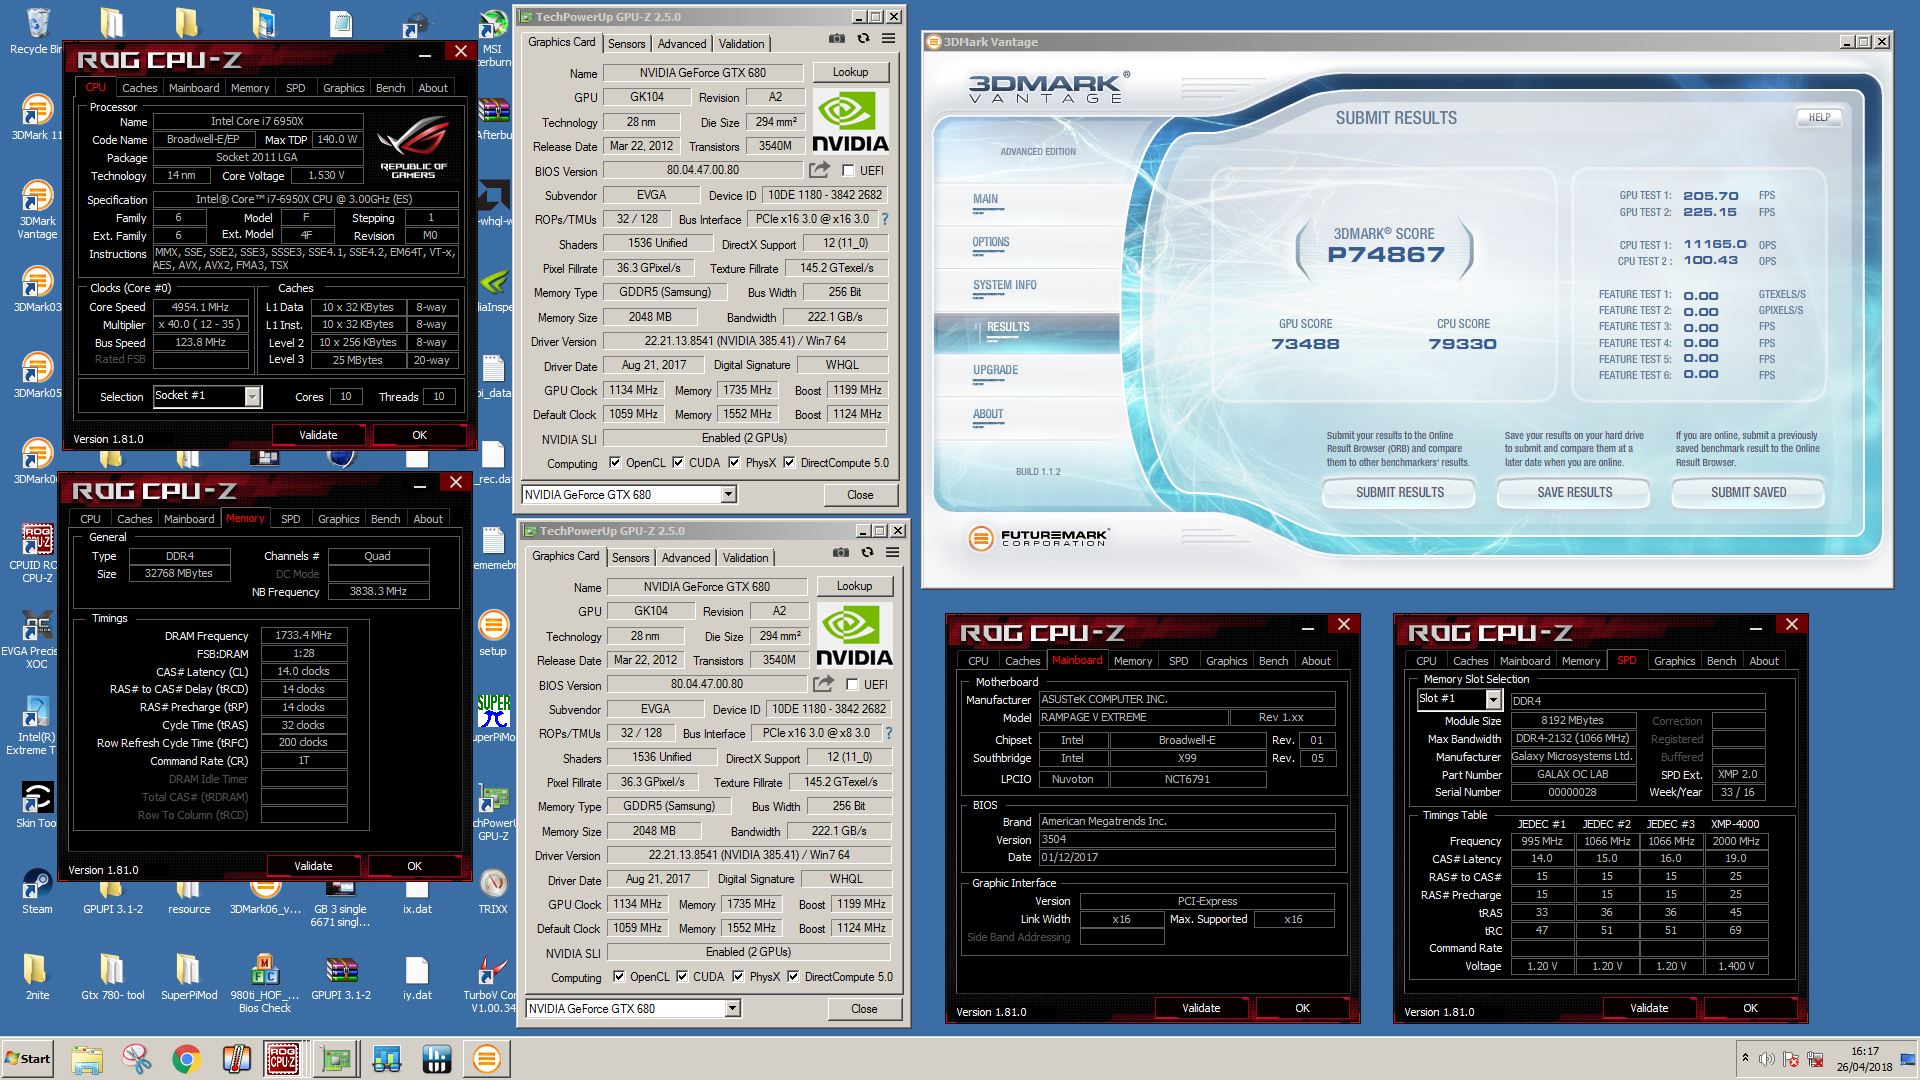Viewport: 1920px width, 1080px height.
Task: Click Save Results button in 3DMark Vantage
Action: pos(1574,492)
